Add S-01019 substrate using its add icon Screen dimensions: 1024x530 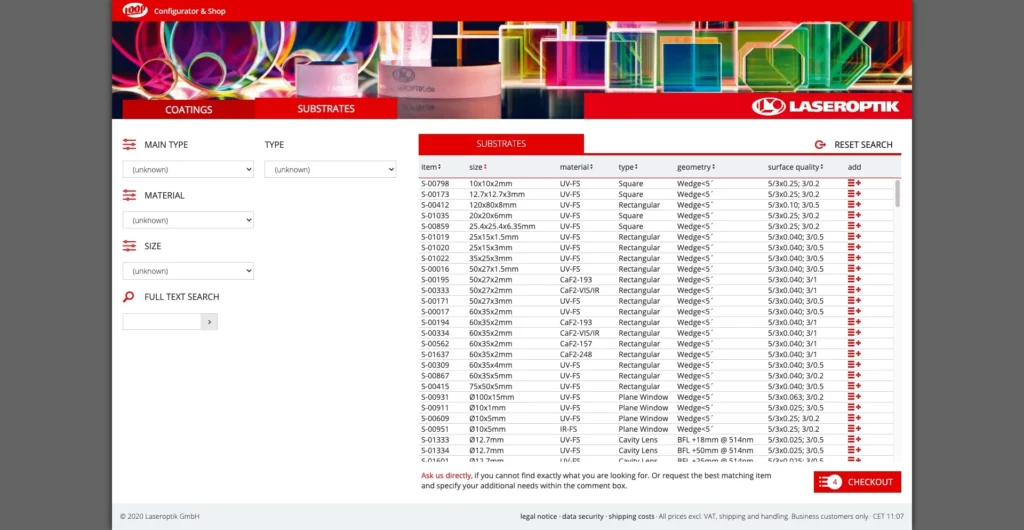[854, 237]
